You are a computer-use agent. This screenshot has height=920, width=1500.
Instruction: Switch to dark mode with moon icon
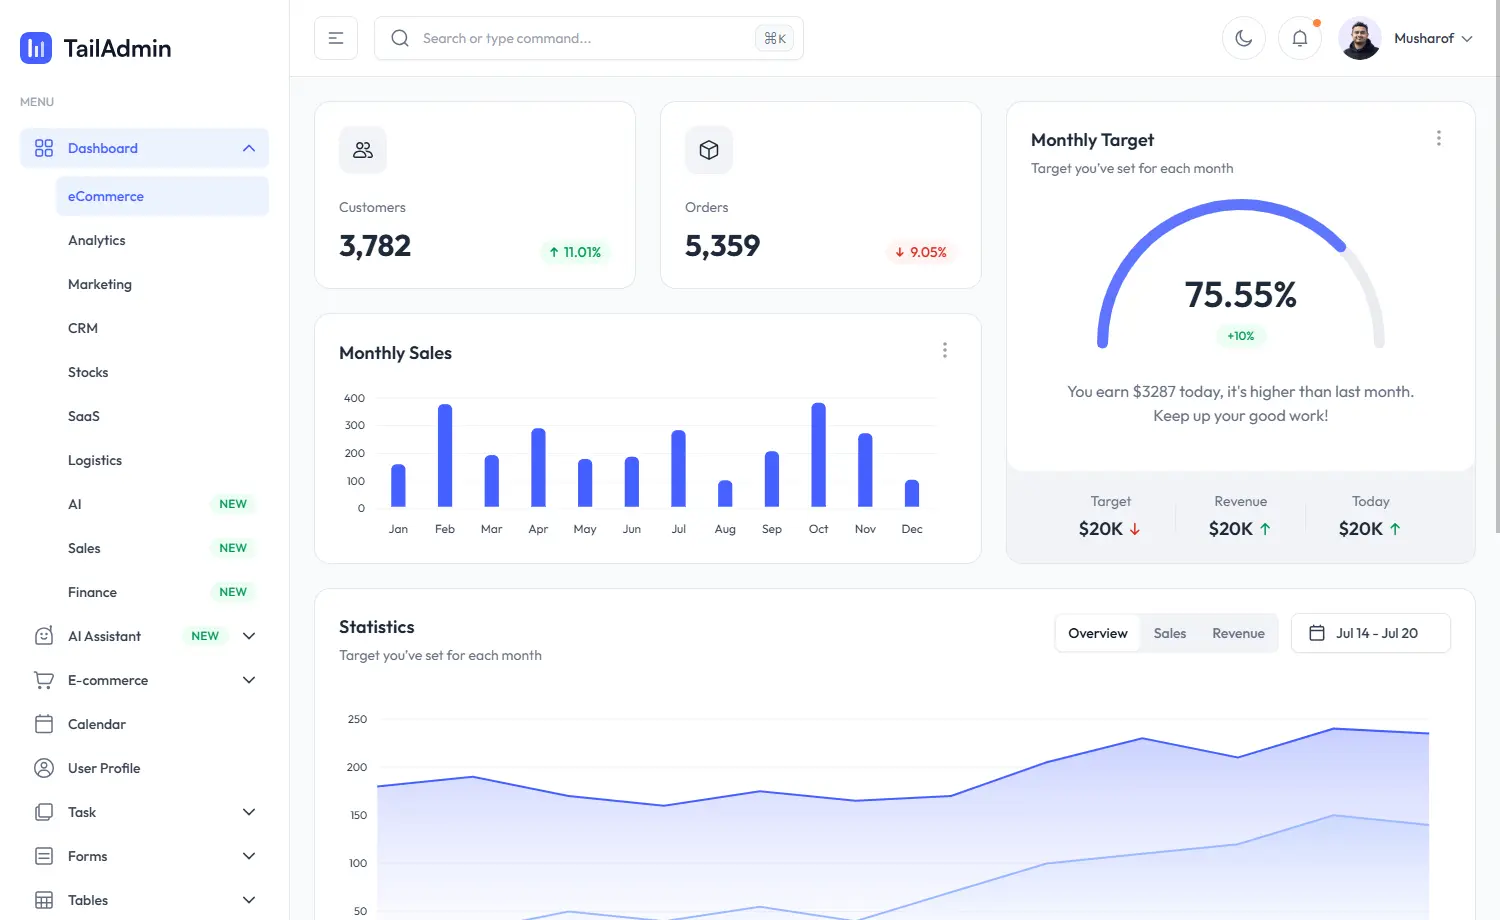click(x=1244, y=38)
